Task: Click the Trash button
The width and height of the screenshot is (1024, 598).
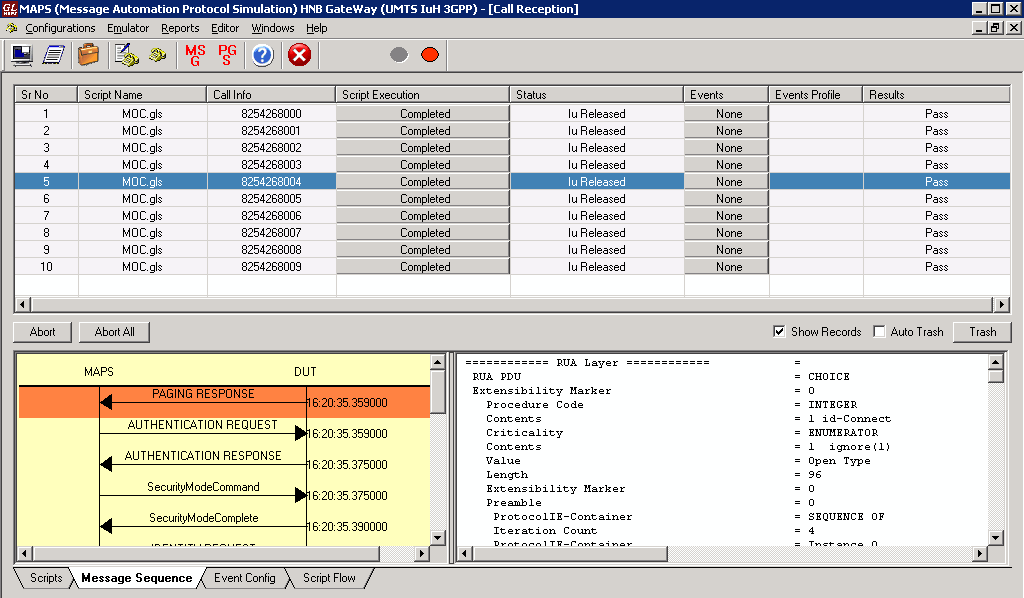Action: click(983, 332)
